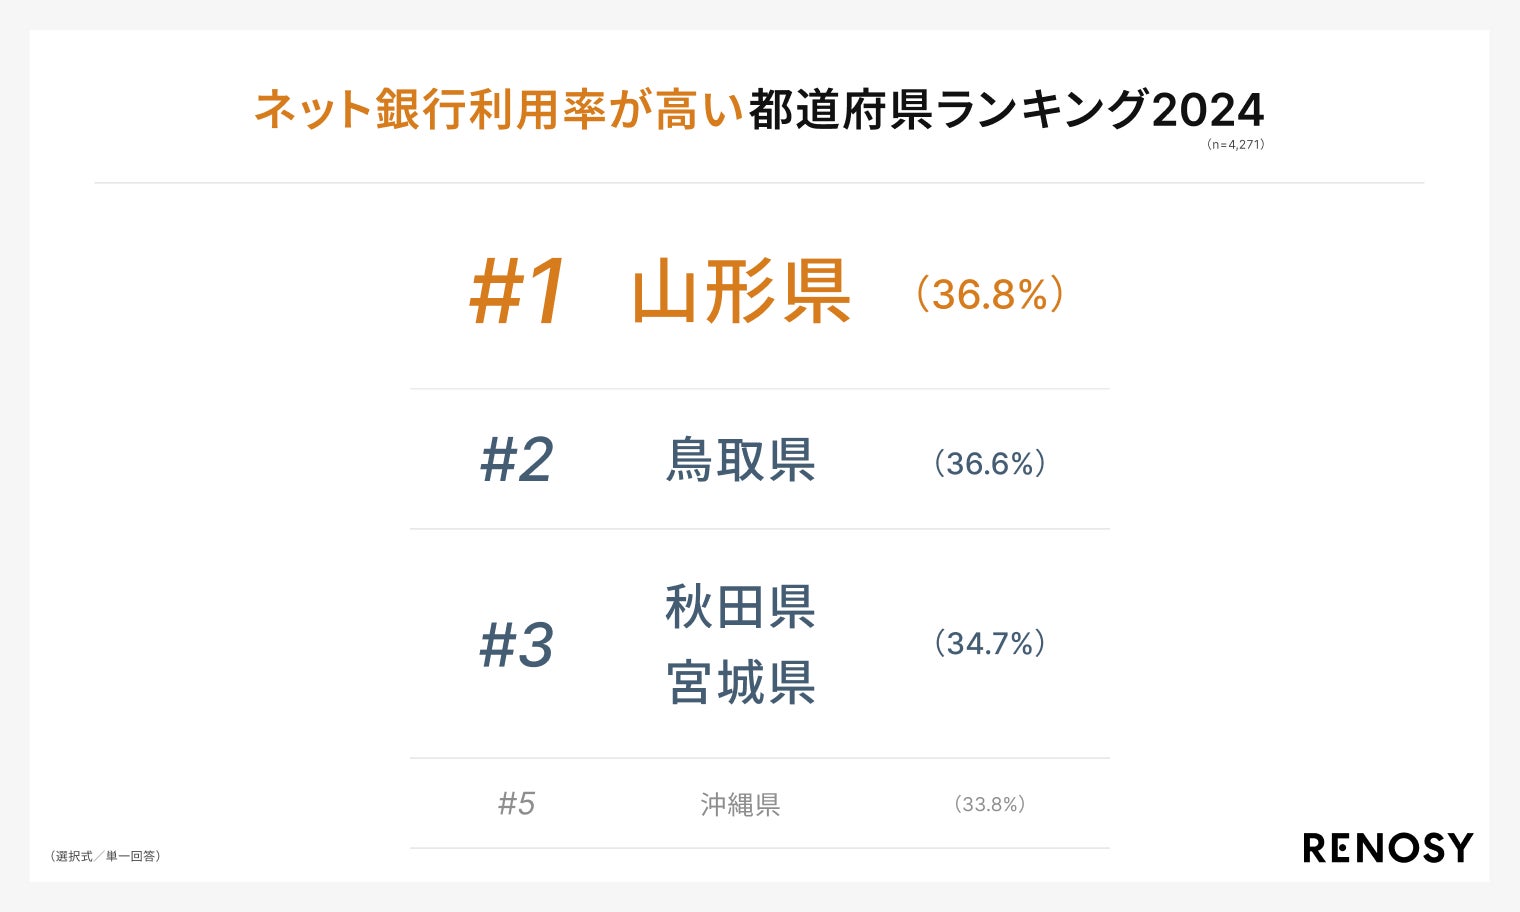This screenshot has height=912, width=1520.
Task: Click the #5 rank label
Action: (x=516, y=803)
